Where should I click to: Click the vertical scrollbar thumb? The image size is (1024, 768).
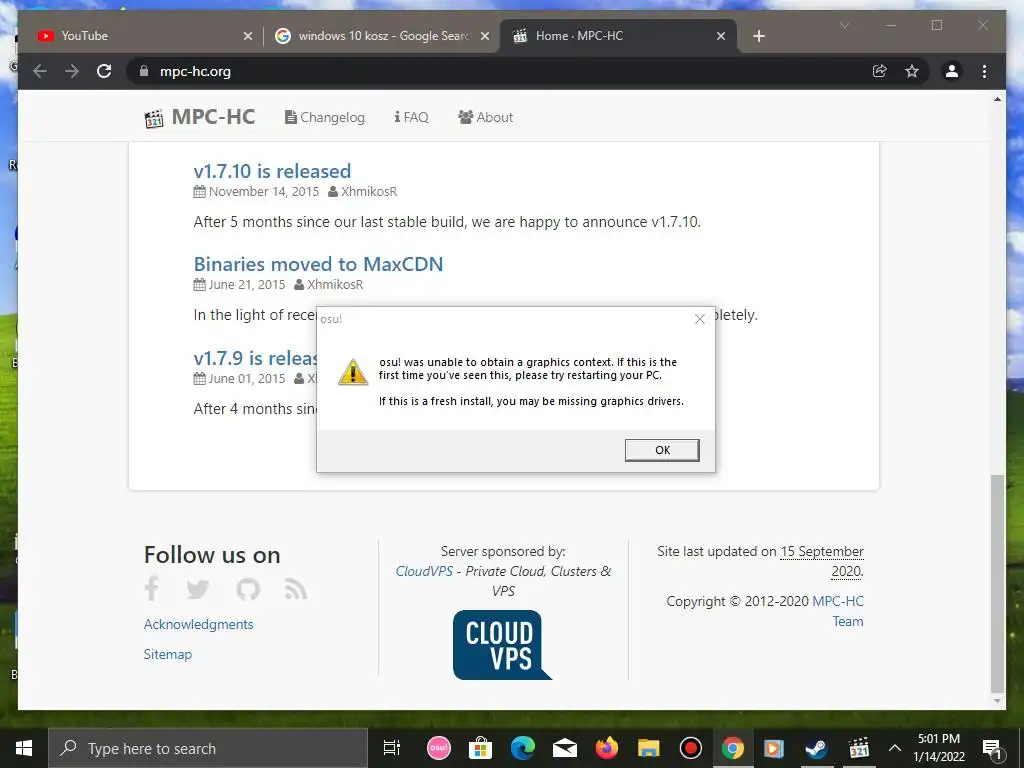tap(997, 583)
